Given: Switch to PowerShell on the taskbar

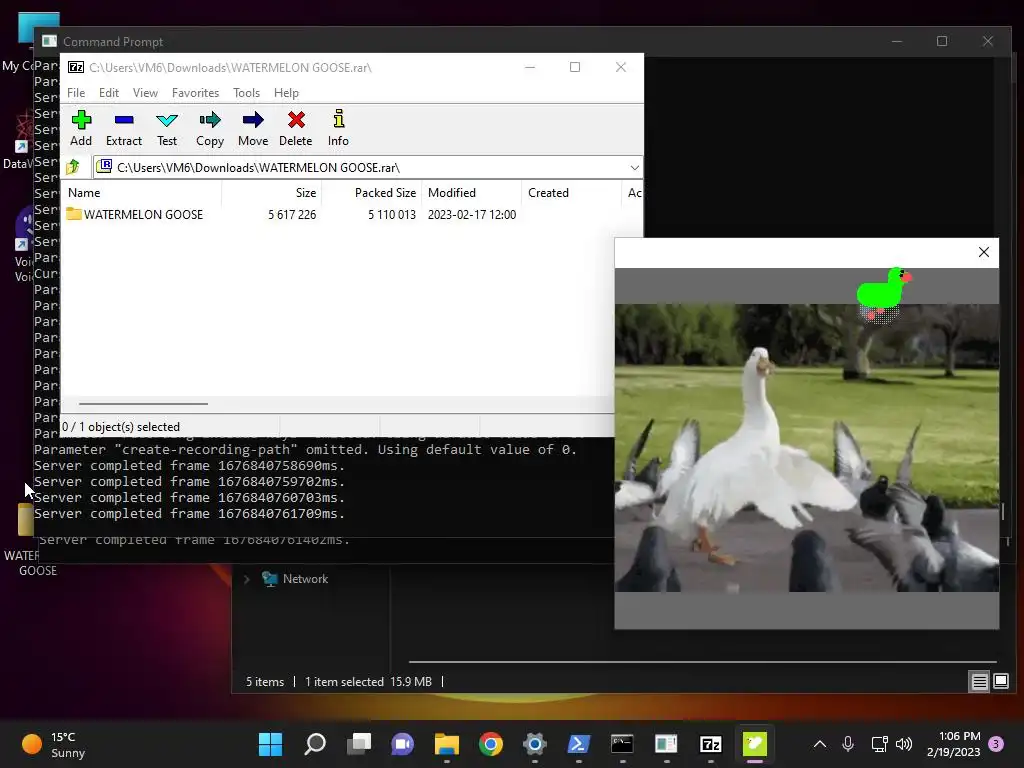Looking at the screenshot, I should coord(579,744).
